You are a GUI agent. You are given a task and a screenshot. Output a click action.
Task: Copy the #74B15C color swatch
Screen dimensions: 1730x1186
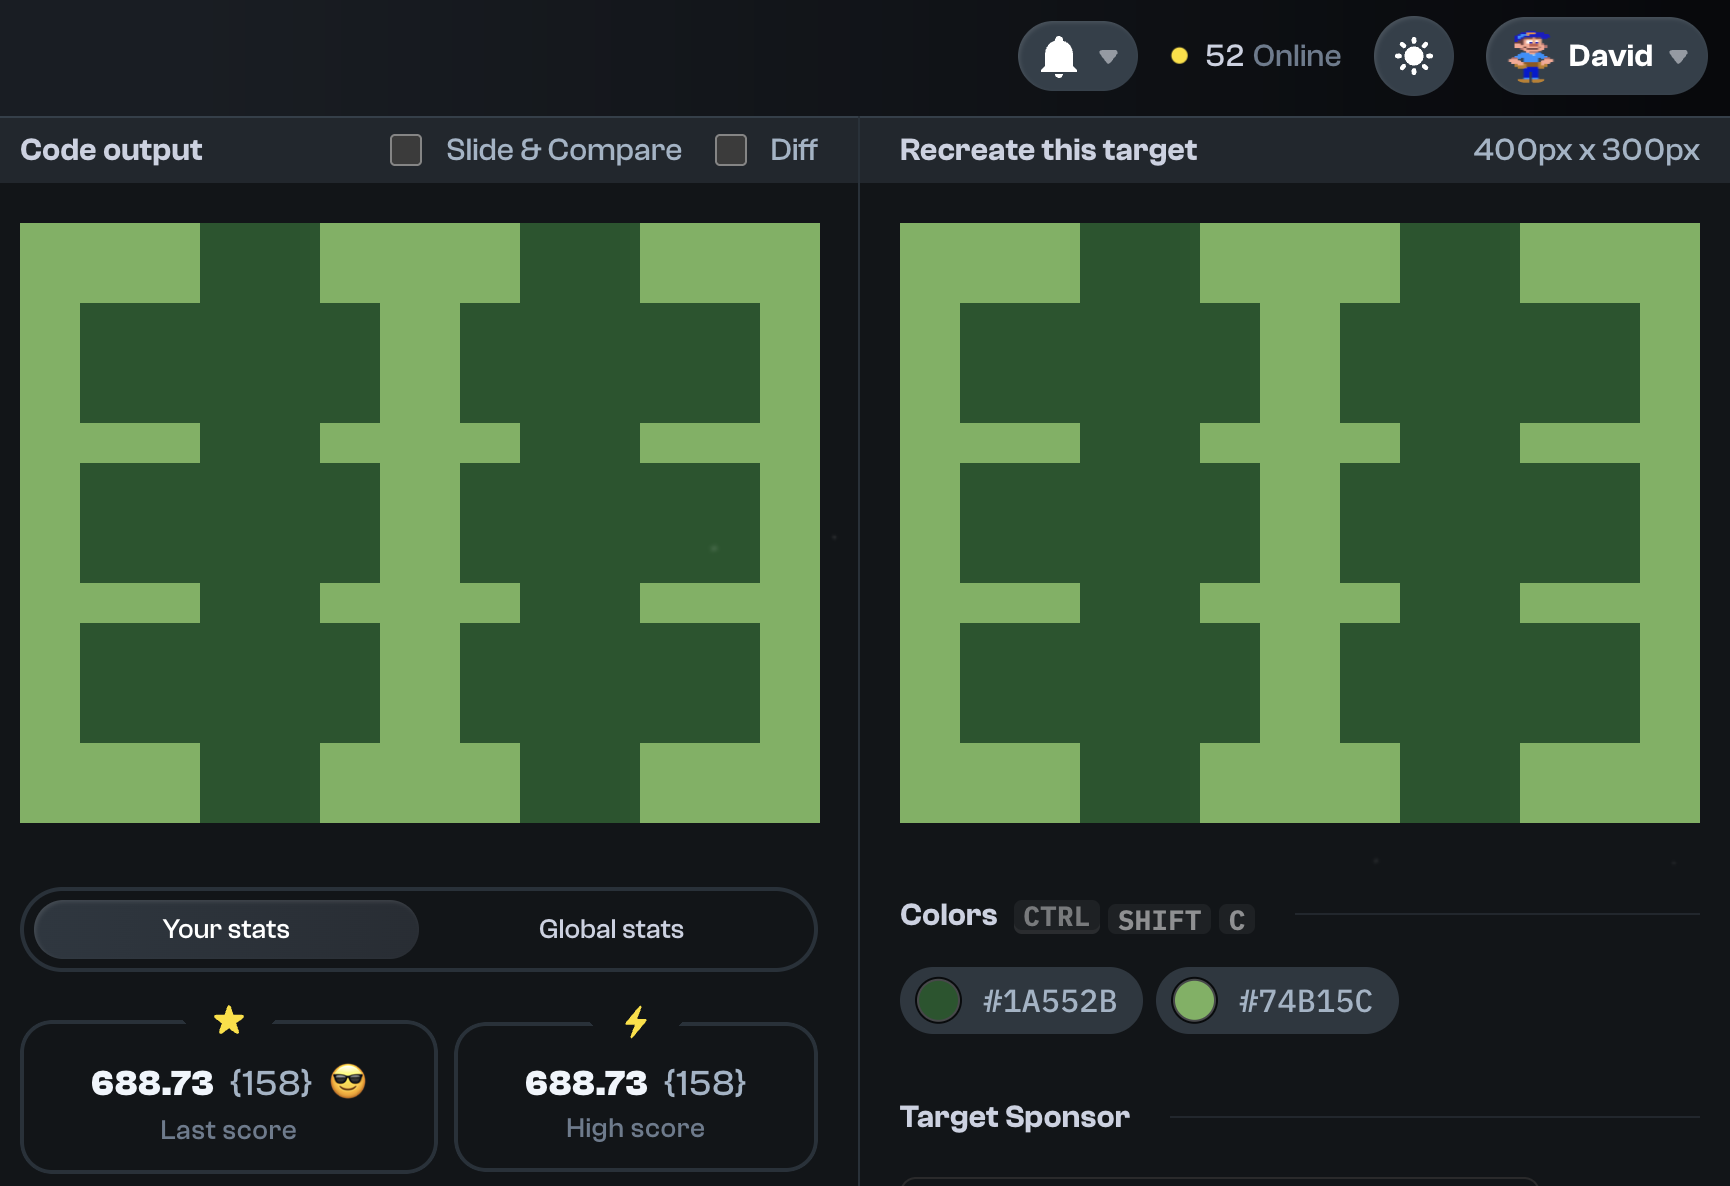(1277, 1000)
